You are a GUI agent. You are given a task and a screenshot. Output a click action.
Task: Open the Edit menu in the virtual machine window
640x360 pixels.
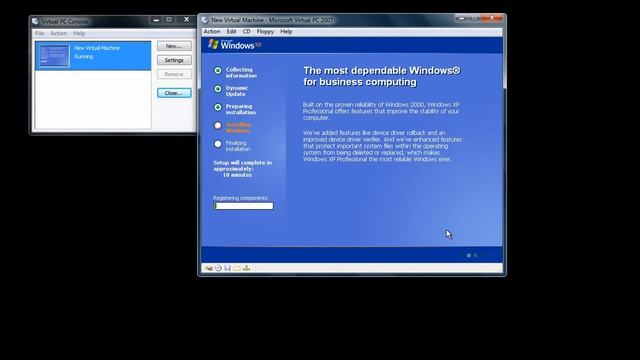[231, 31]
